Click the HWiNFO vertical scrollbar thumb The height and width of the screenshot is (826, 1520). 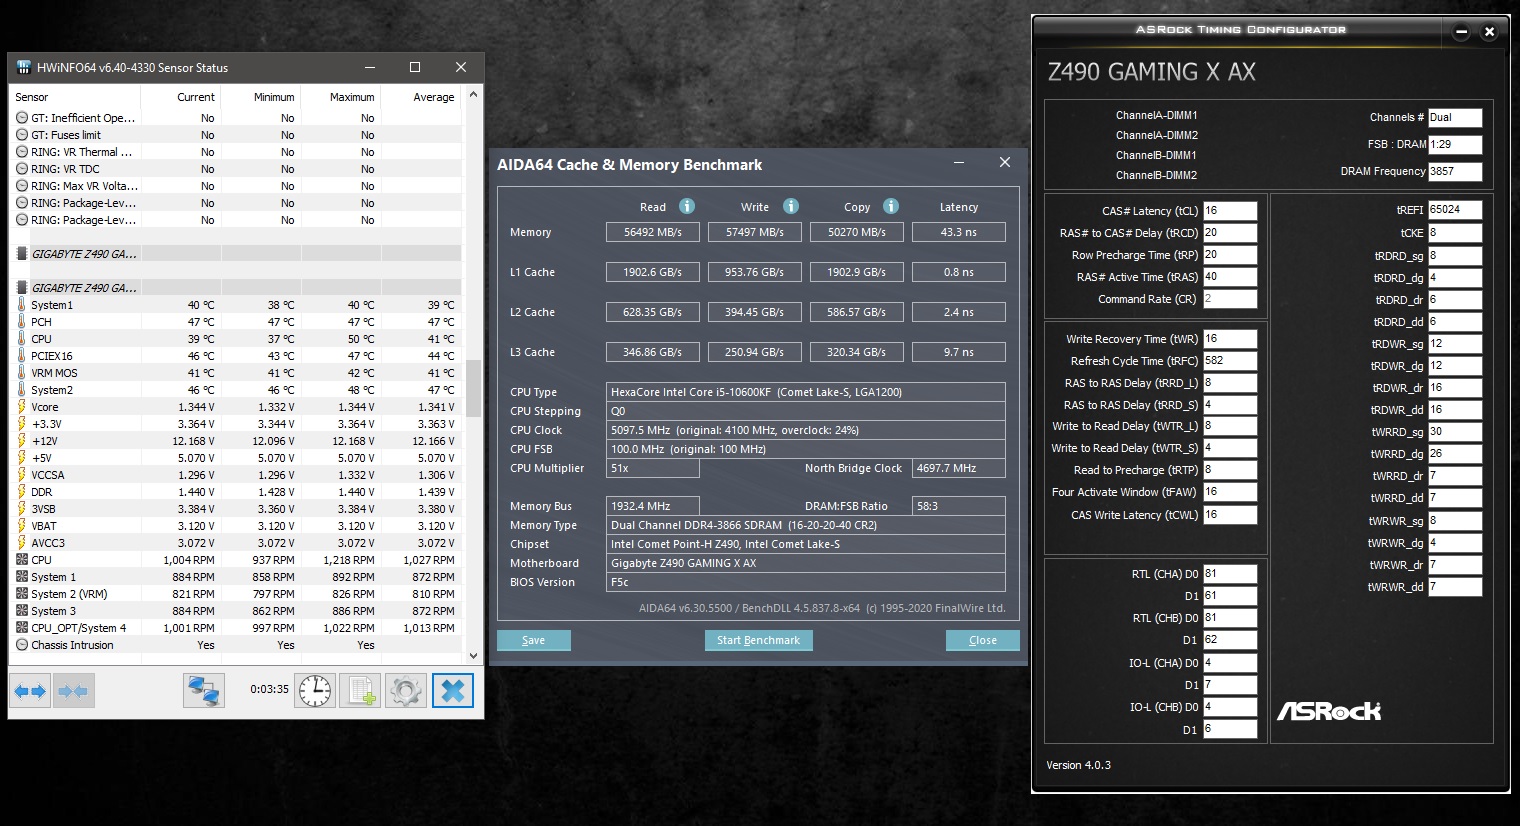coord(473,387)
